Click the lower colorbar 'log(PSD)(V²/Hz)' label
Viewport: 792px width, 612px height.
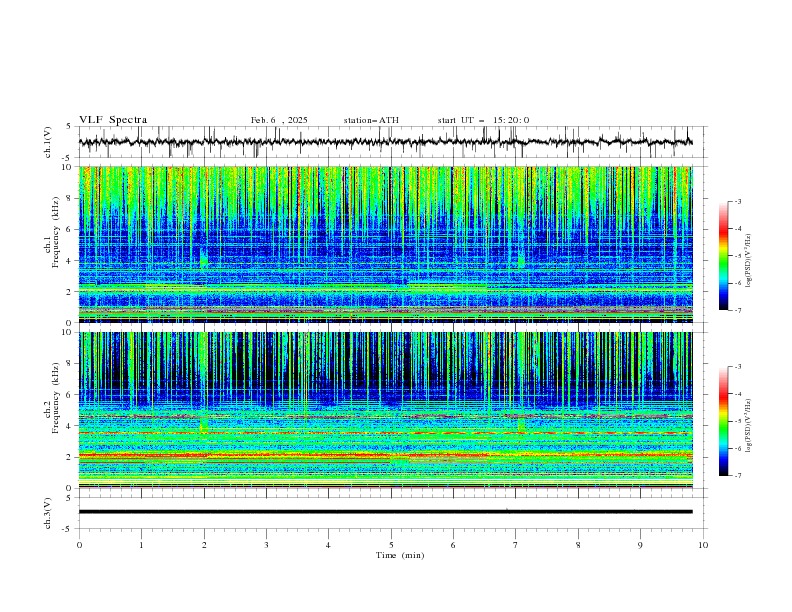(x=748, y=426)
